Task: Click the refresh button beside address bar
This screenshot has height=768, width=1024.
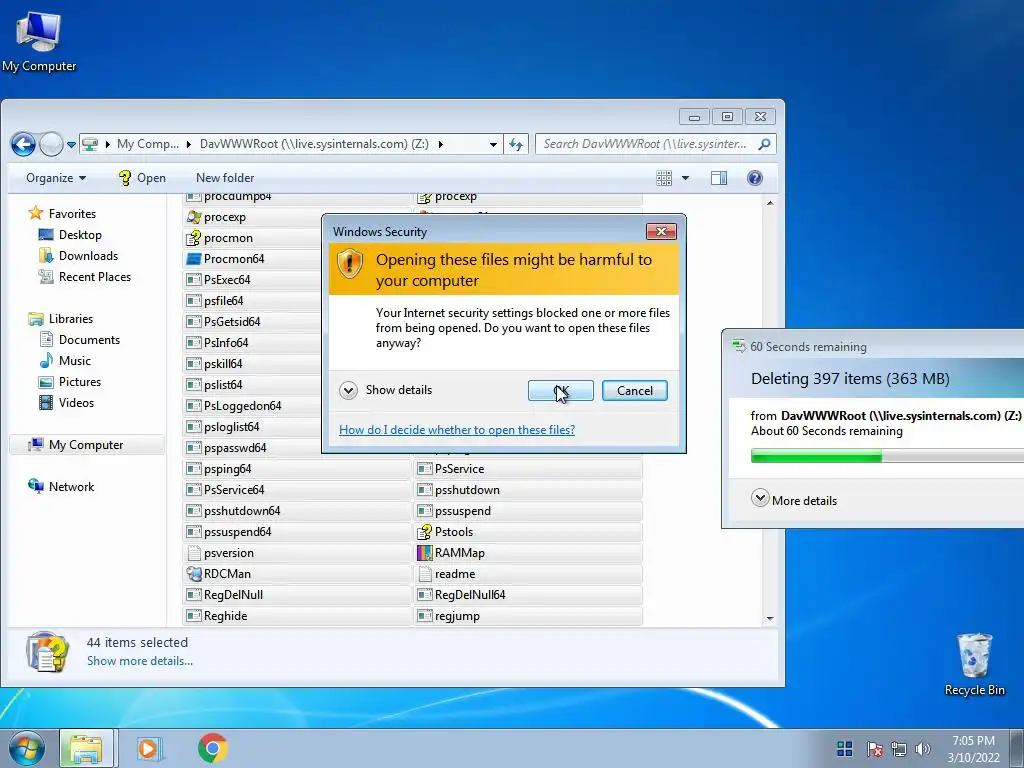Action: [516, 144]
